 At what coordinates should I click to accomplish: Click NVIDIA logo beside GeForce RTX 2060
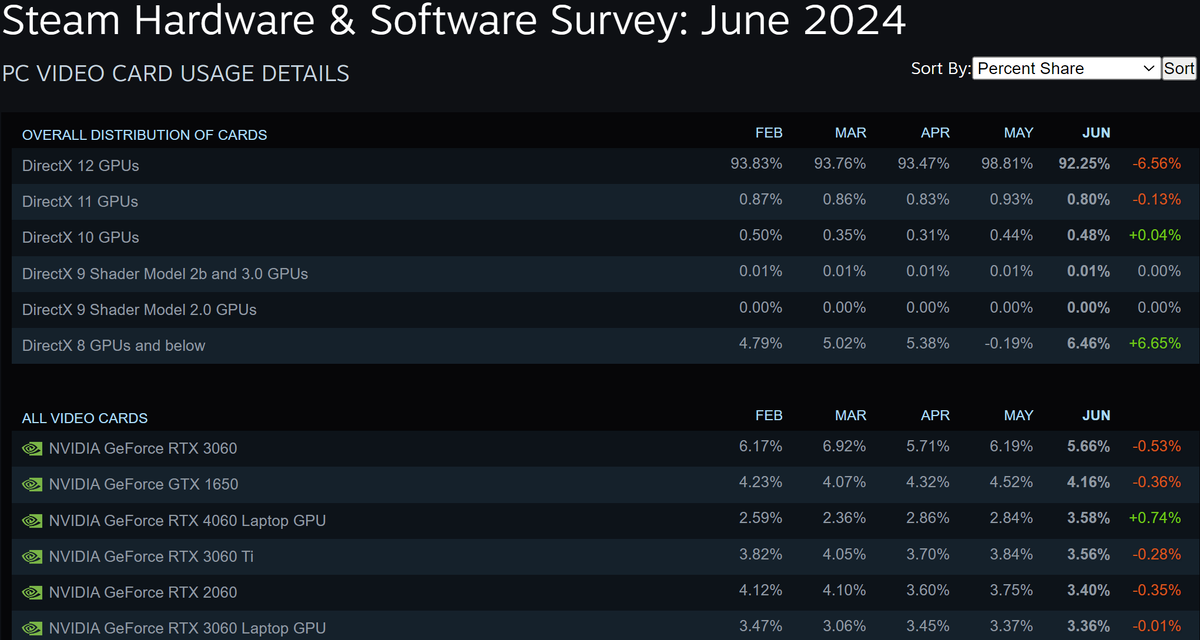[x=32, y=592]
